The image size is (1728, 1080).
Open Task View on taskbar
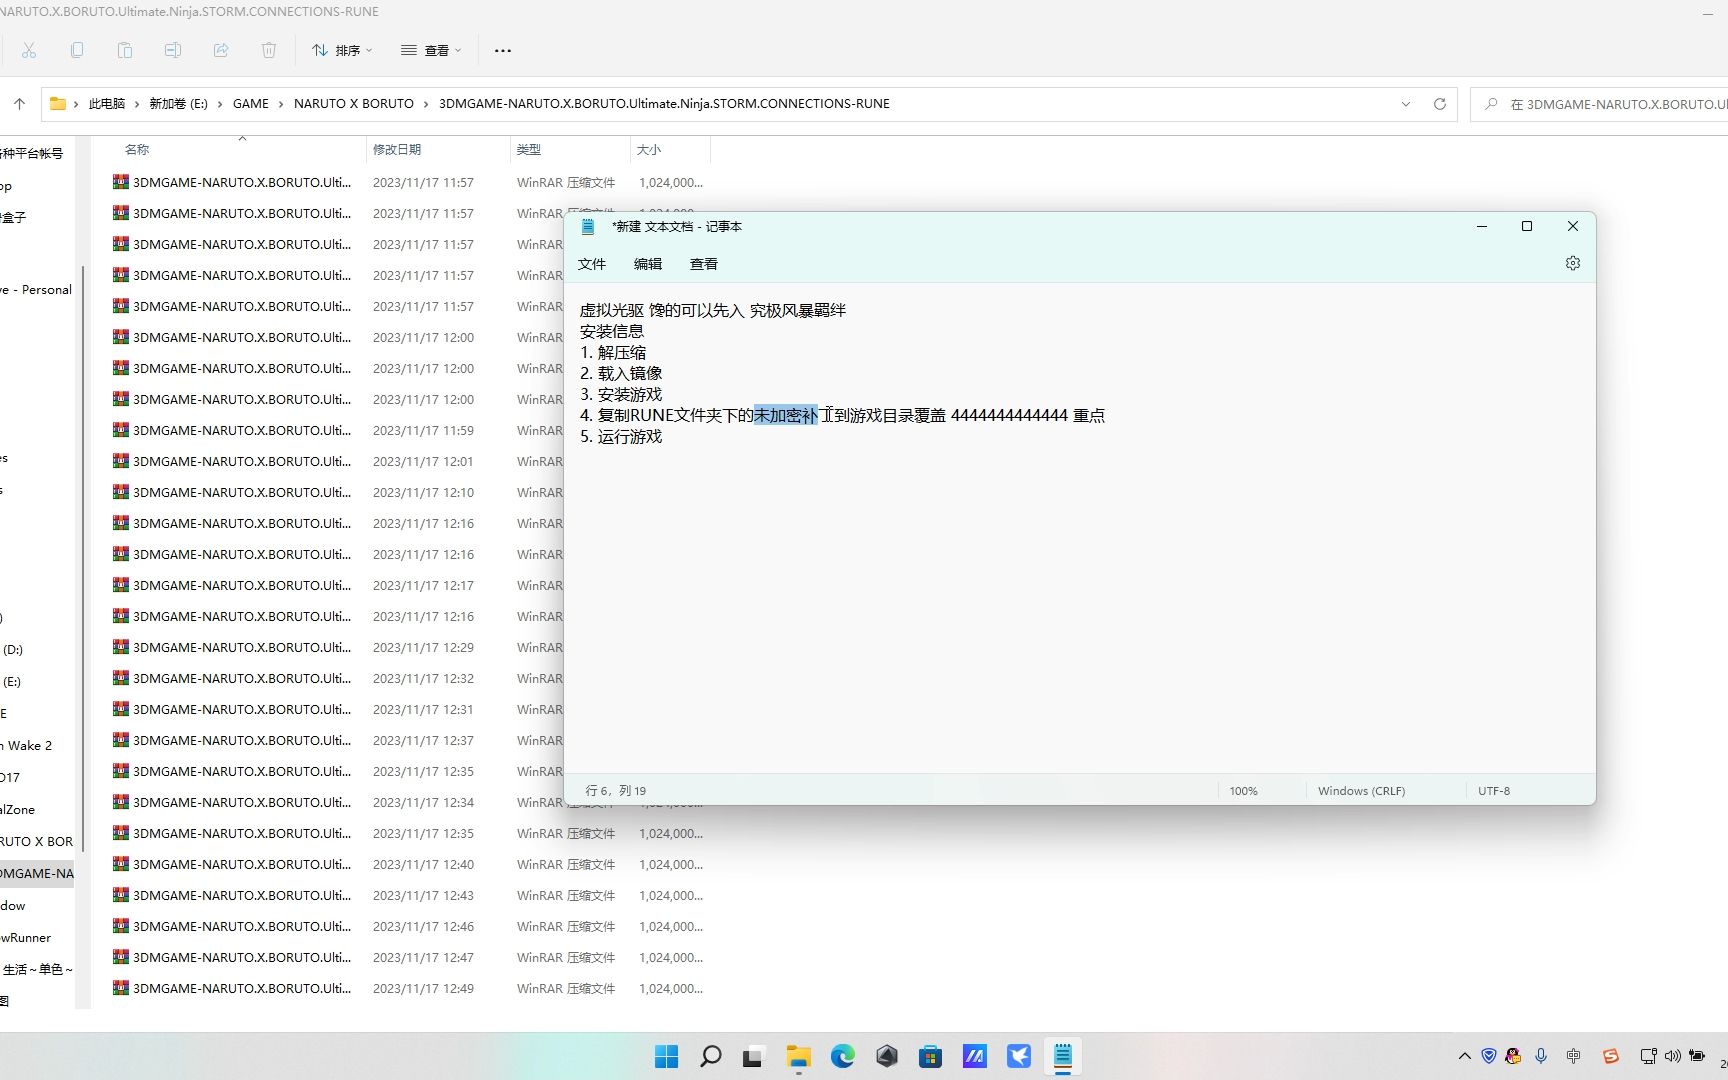click(753, 1057)
